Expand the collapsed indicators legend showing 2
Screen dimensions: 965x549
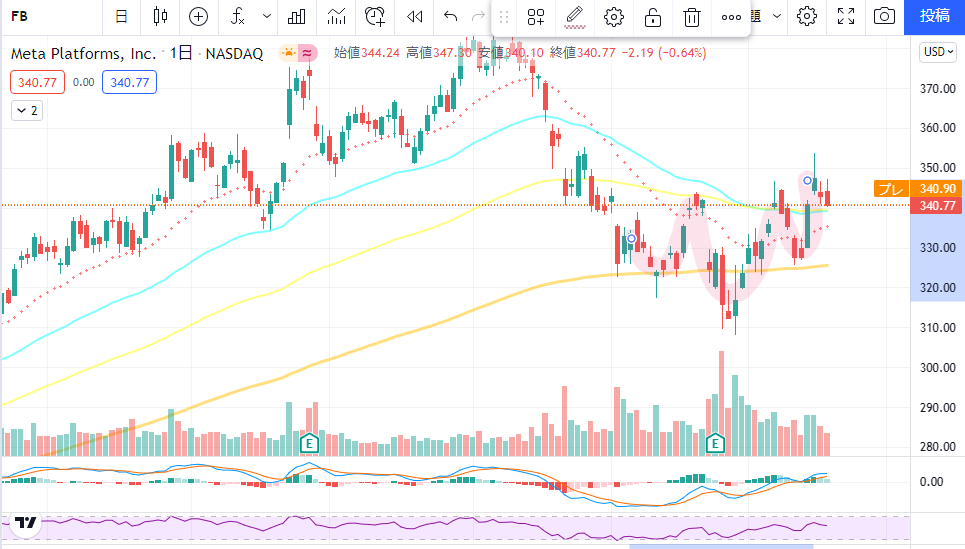(27, 111)
